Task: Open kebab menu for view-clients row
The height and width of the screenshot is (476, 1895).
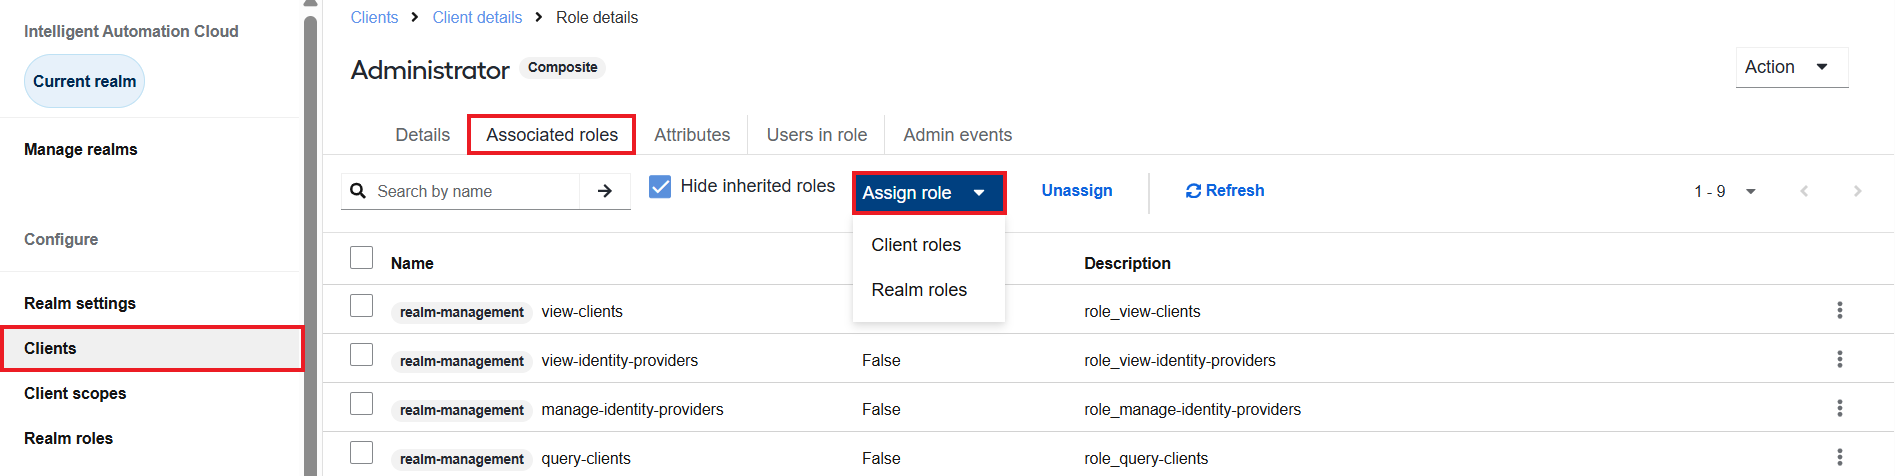Action: [x=1839, y=310]
